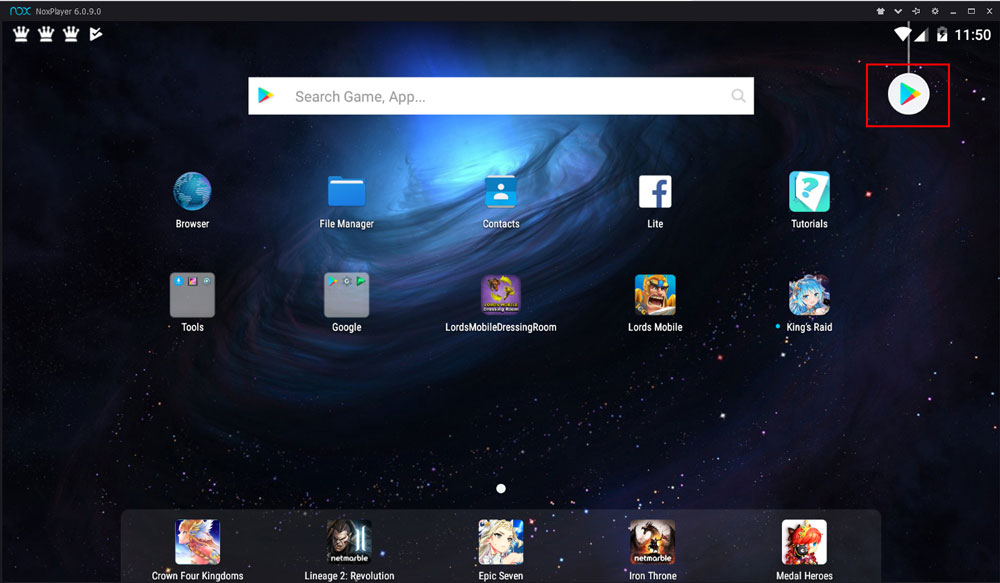Launch King's Raid game

click(x=809, y=295)
